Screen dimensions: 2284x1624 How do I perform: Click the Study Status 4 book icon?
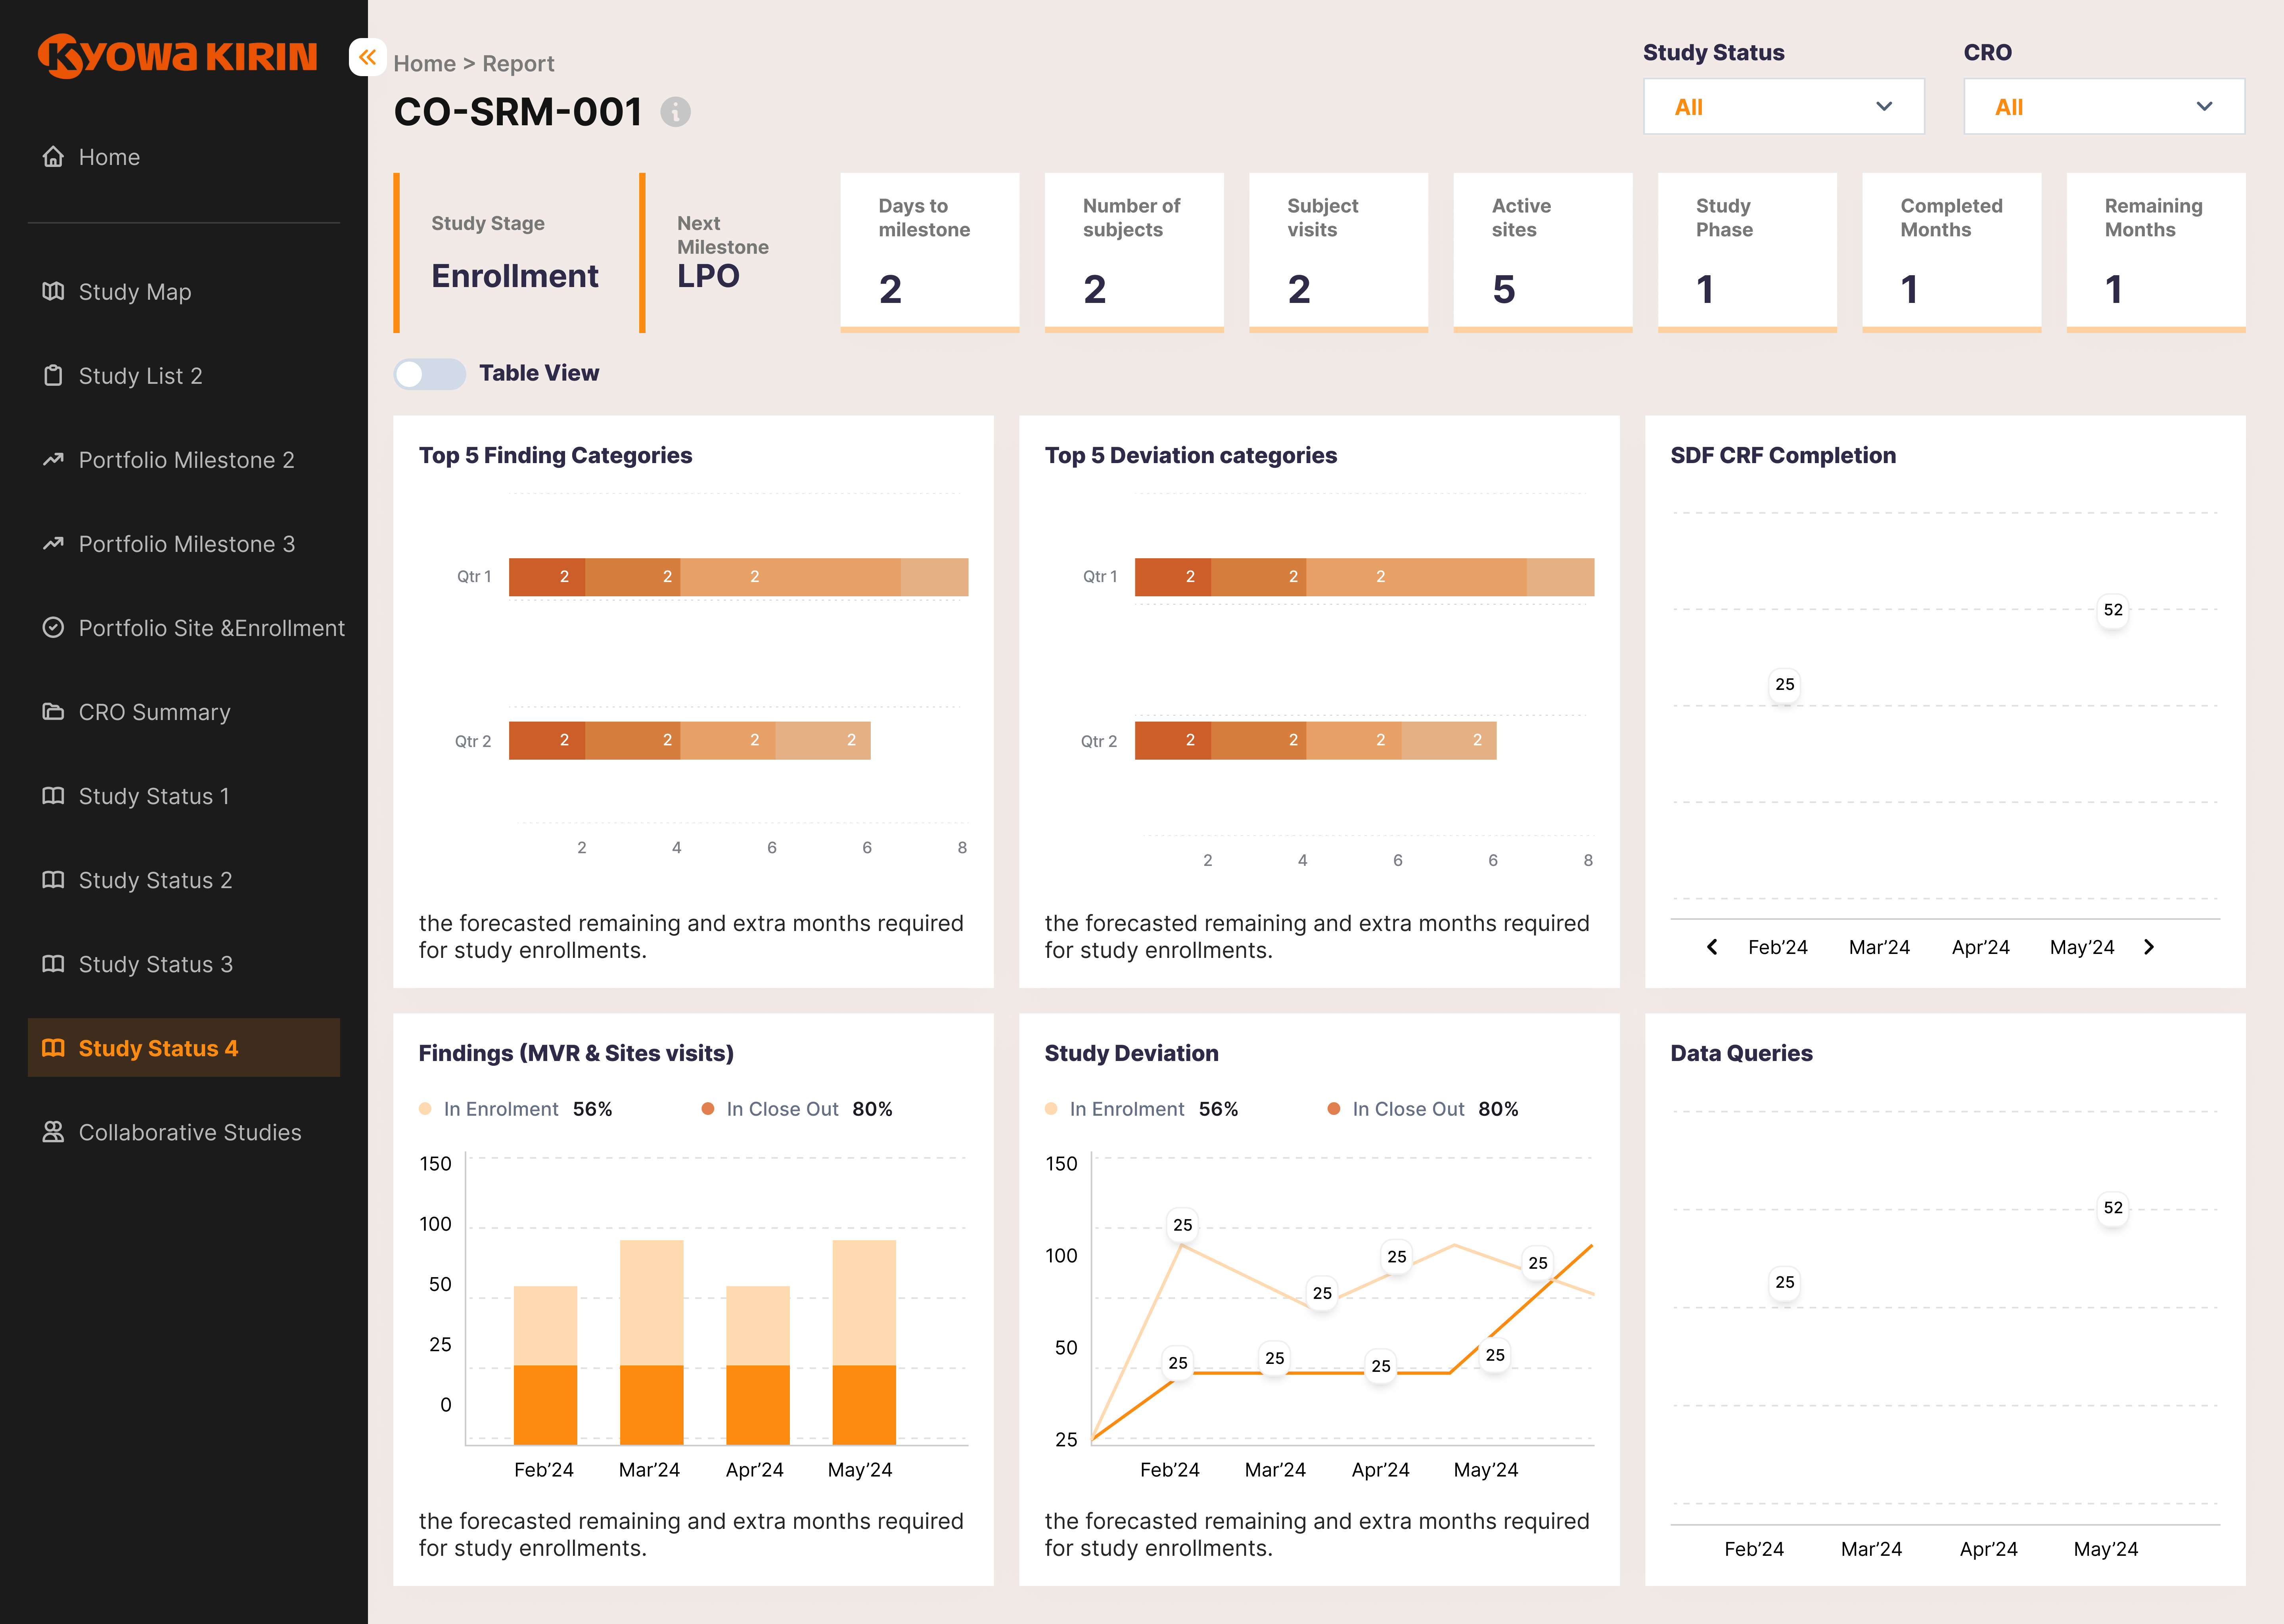53,1047
